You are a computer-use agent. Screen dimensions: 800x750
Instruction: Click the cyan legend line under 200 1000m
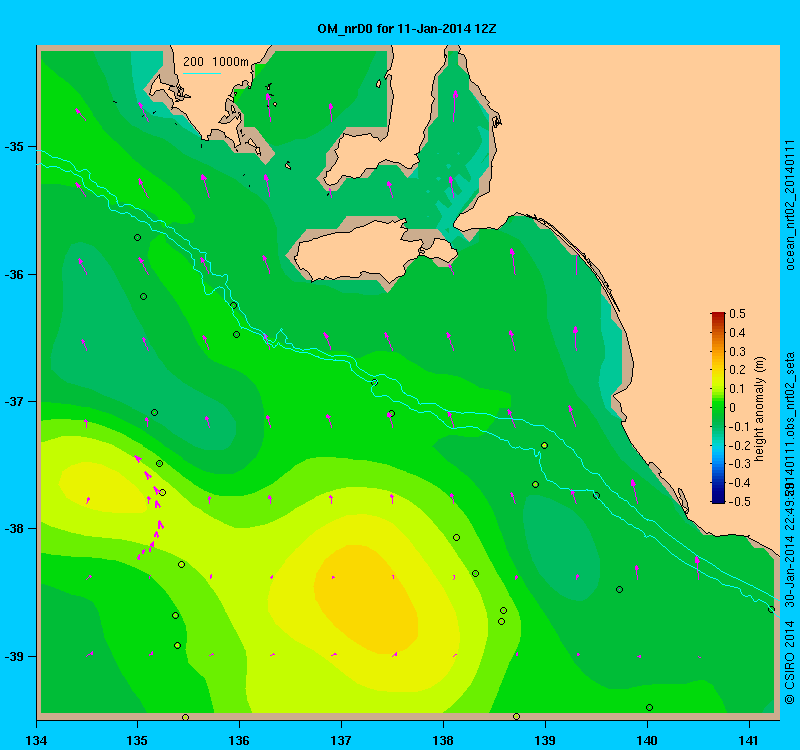pyautogui.click(x=202, y=73)
